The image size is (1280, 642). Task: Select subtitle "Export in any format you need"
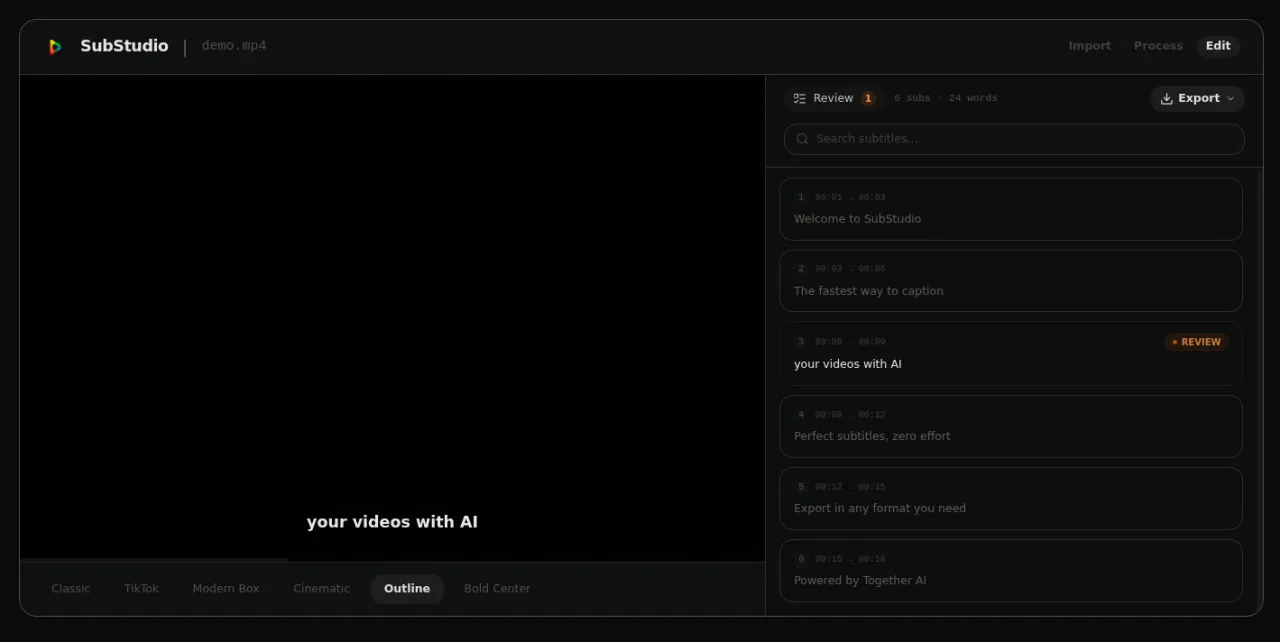[1011, 498]
